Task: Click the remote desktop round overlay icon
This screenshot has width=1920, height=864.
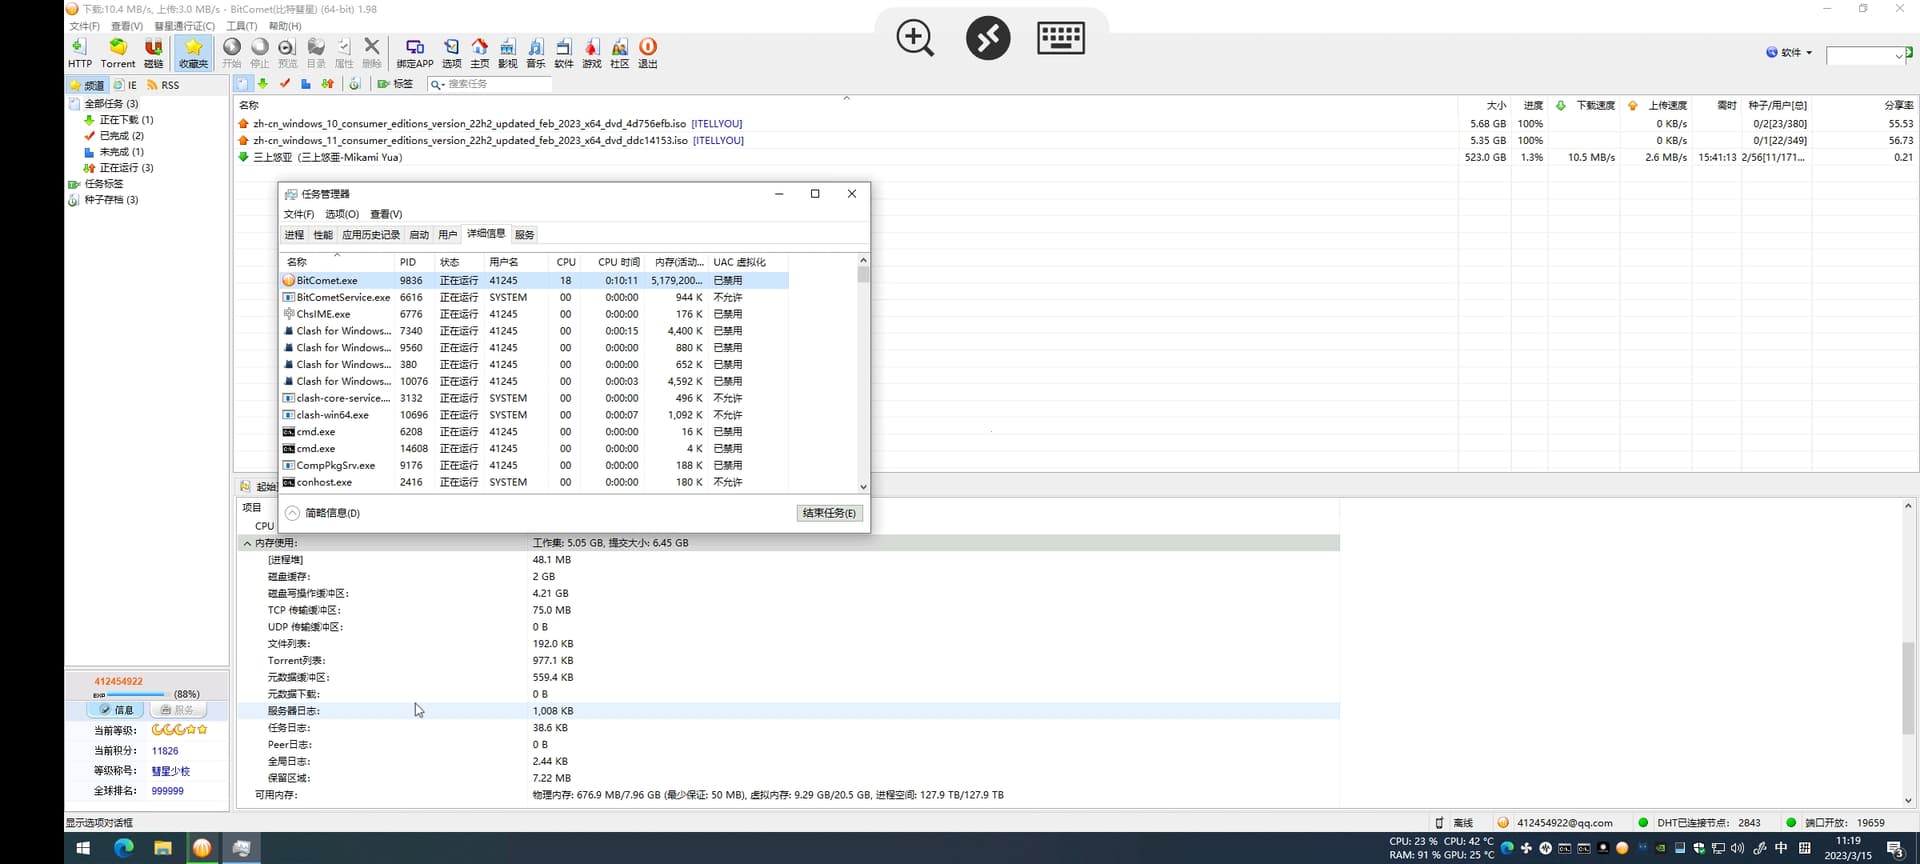Action: coord(988,38)
